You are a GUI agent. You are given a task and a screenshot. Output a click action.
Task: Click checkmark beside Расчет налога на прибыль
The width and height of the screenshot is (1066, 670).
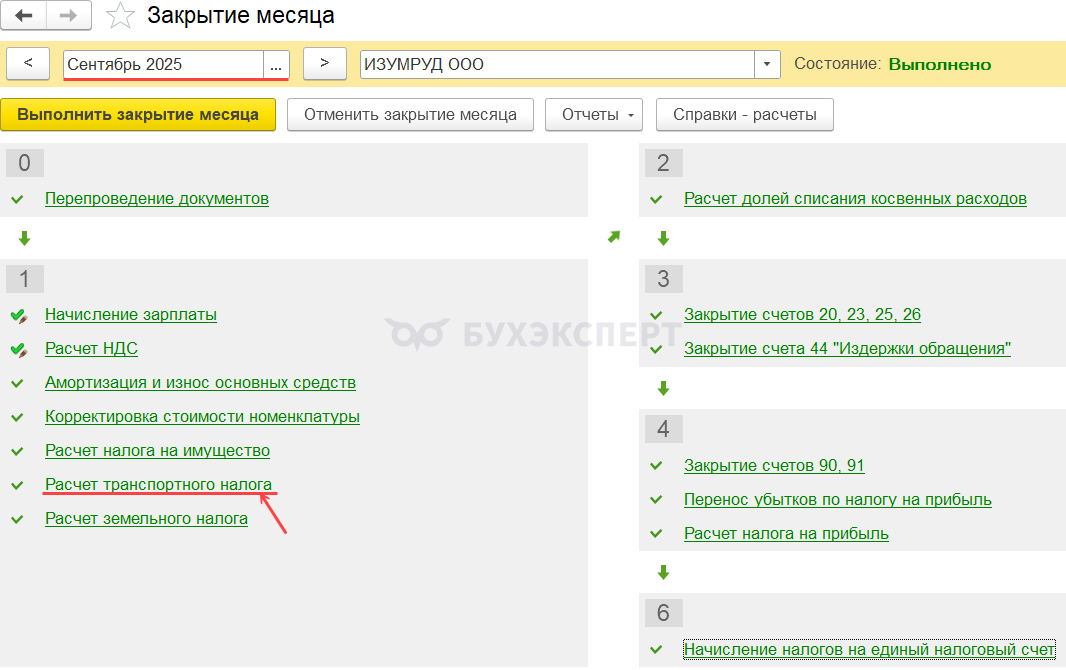[657, 533]
